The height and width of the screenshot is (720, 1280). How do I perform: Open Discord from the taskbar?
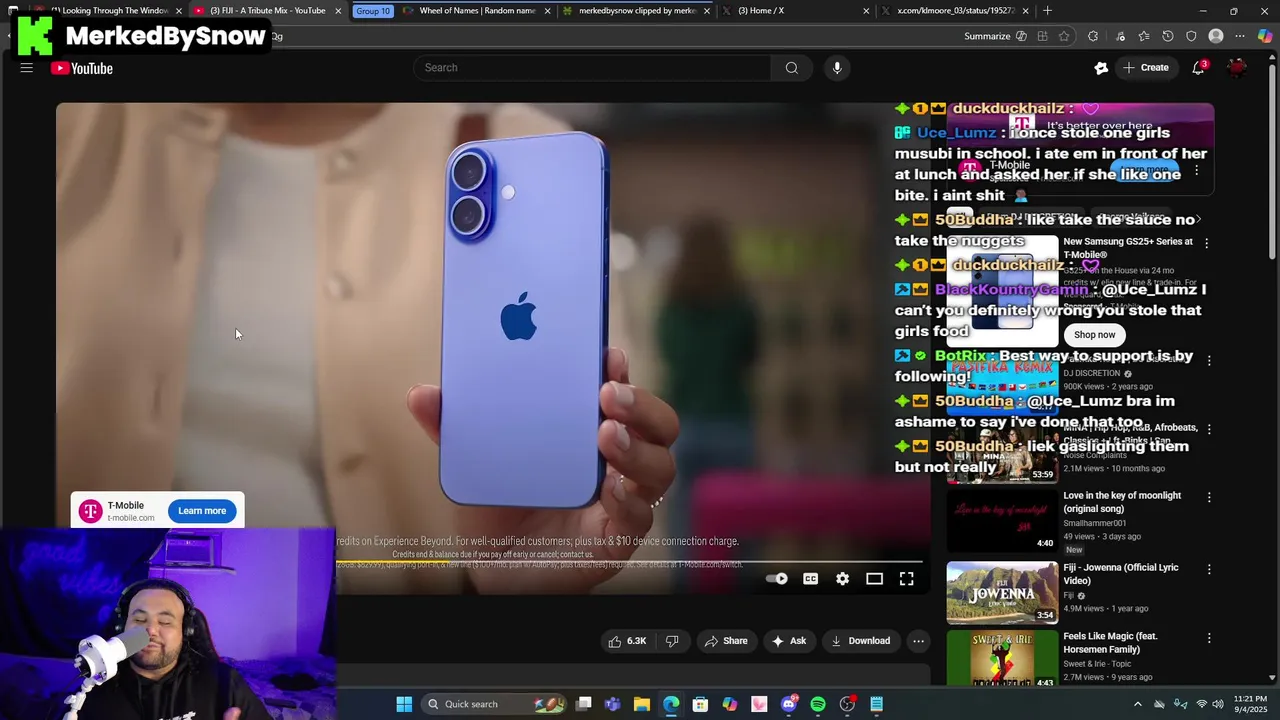788,704
